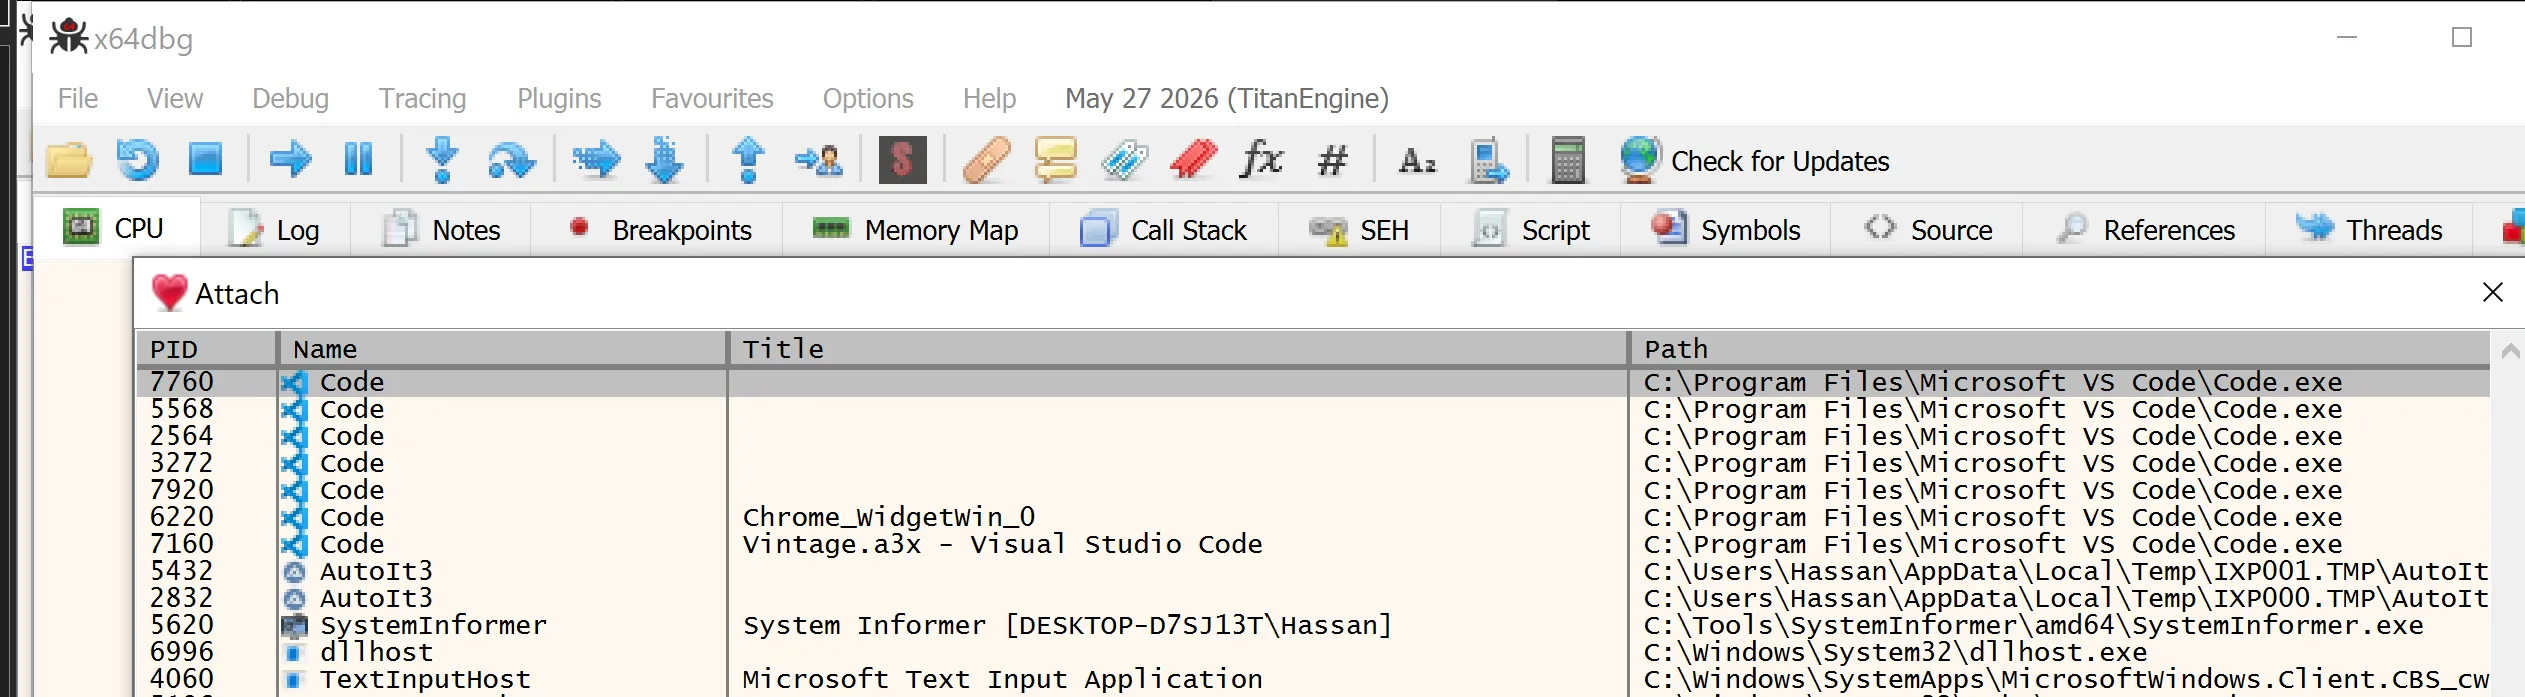Switch to the Breakpoints tab
Image resolution: width=2525 pixels, height=697 pixels.
pos(658,230)
